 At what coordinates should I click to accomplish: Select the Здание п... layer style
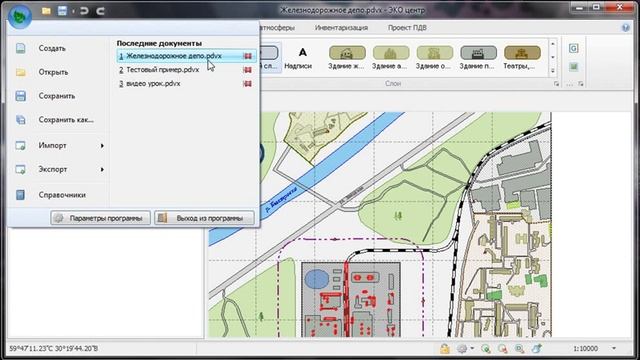[478, 58]
